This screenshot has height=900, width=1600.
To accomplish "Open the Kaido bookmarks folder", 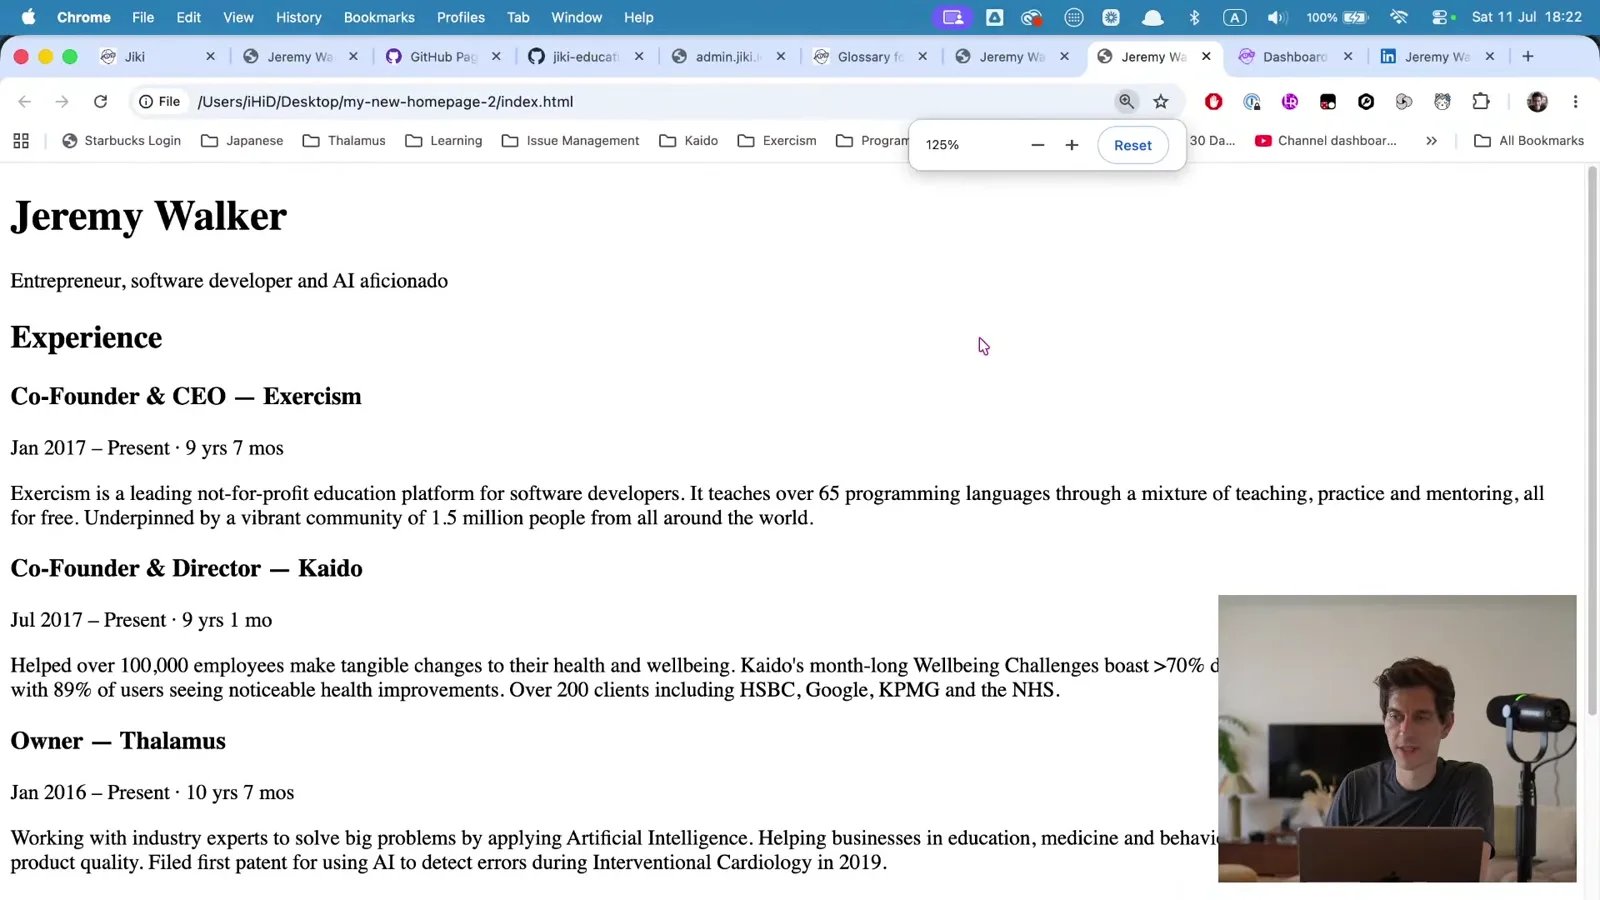I will [x=689, y=141].
